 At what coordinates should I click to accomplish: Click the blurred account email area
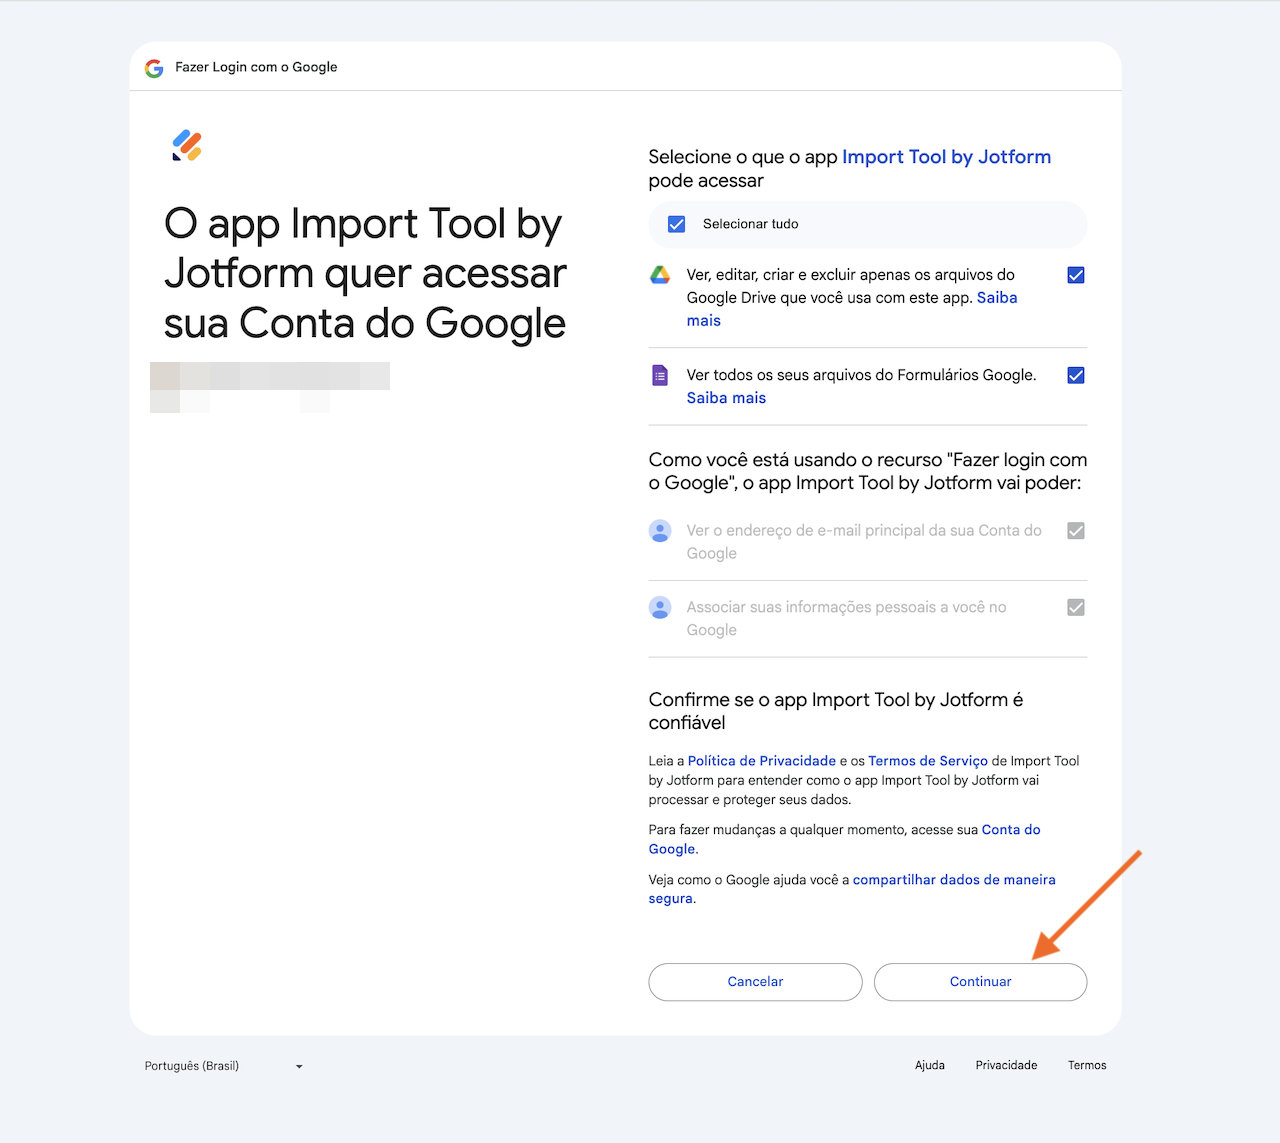(270, 387)
